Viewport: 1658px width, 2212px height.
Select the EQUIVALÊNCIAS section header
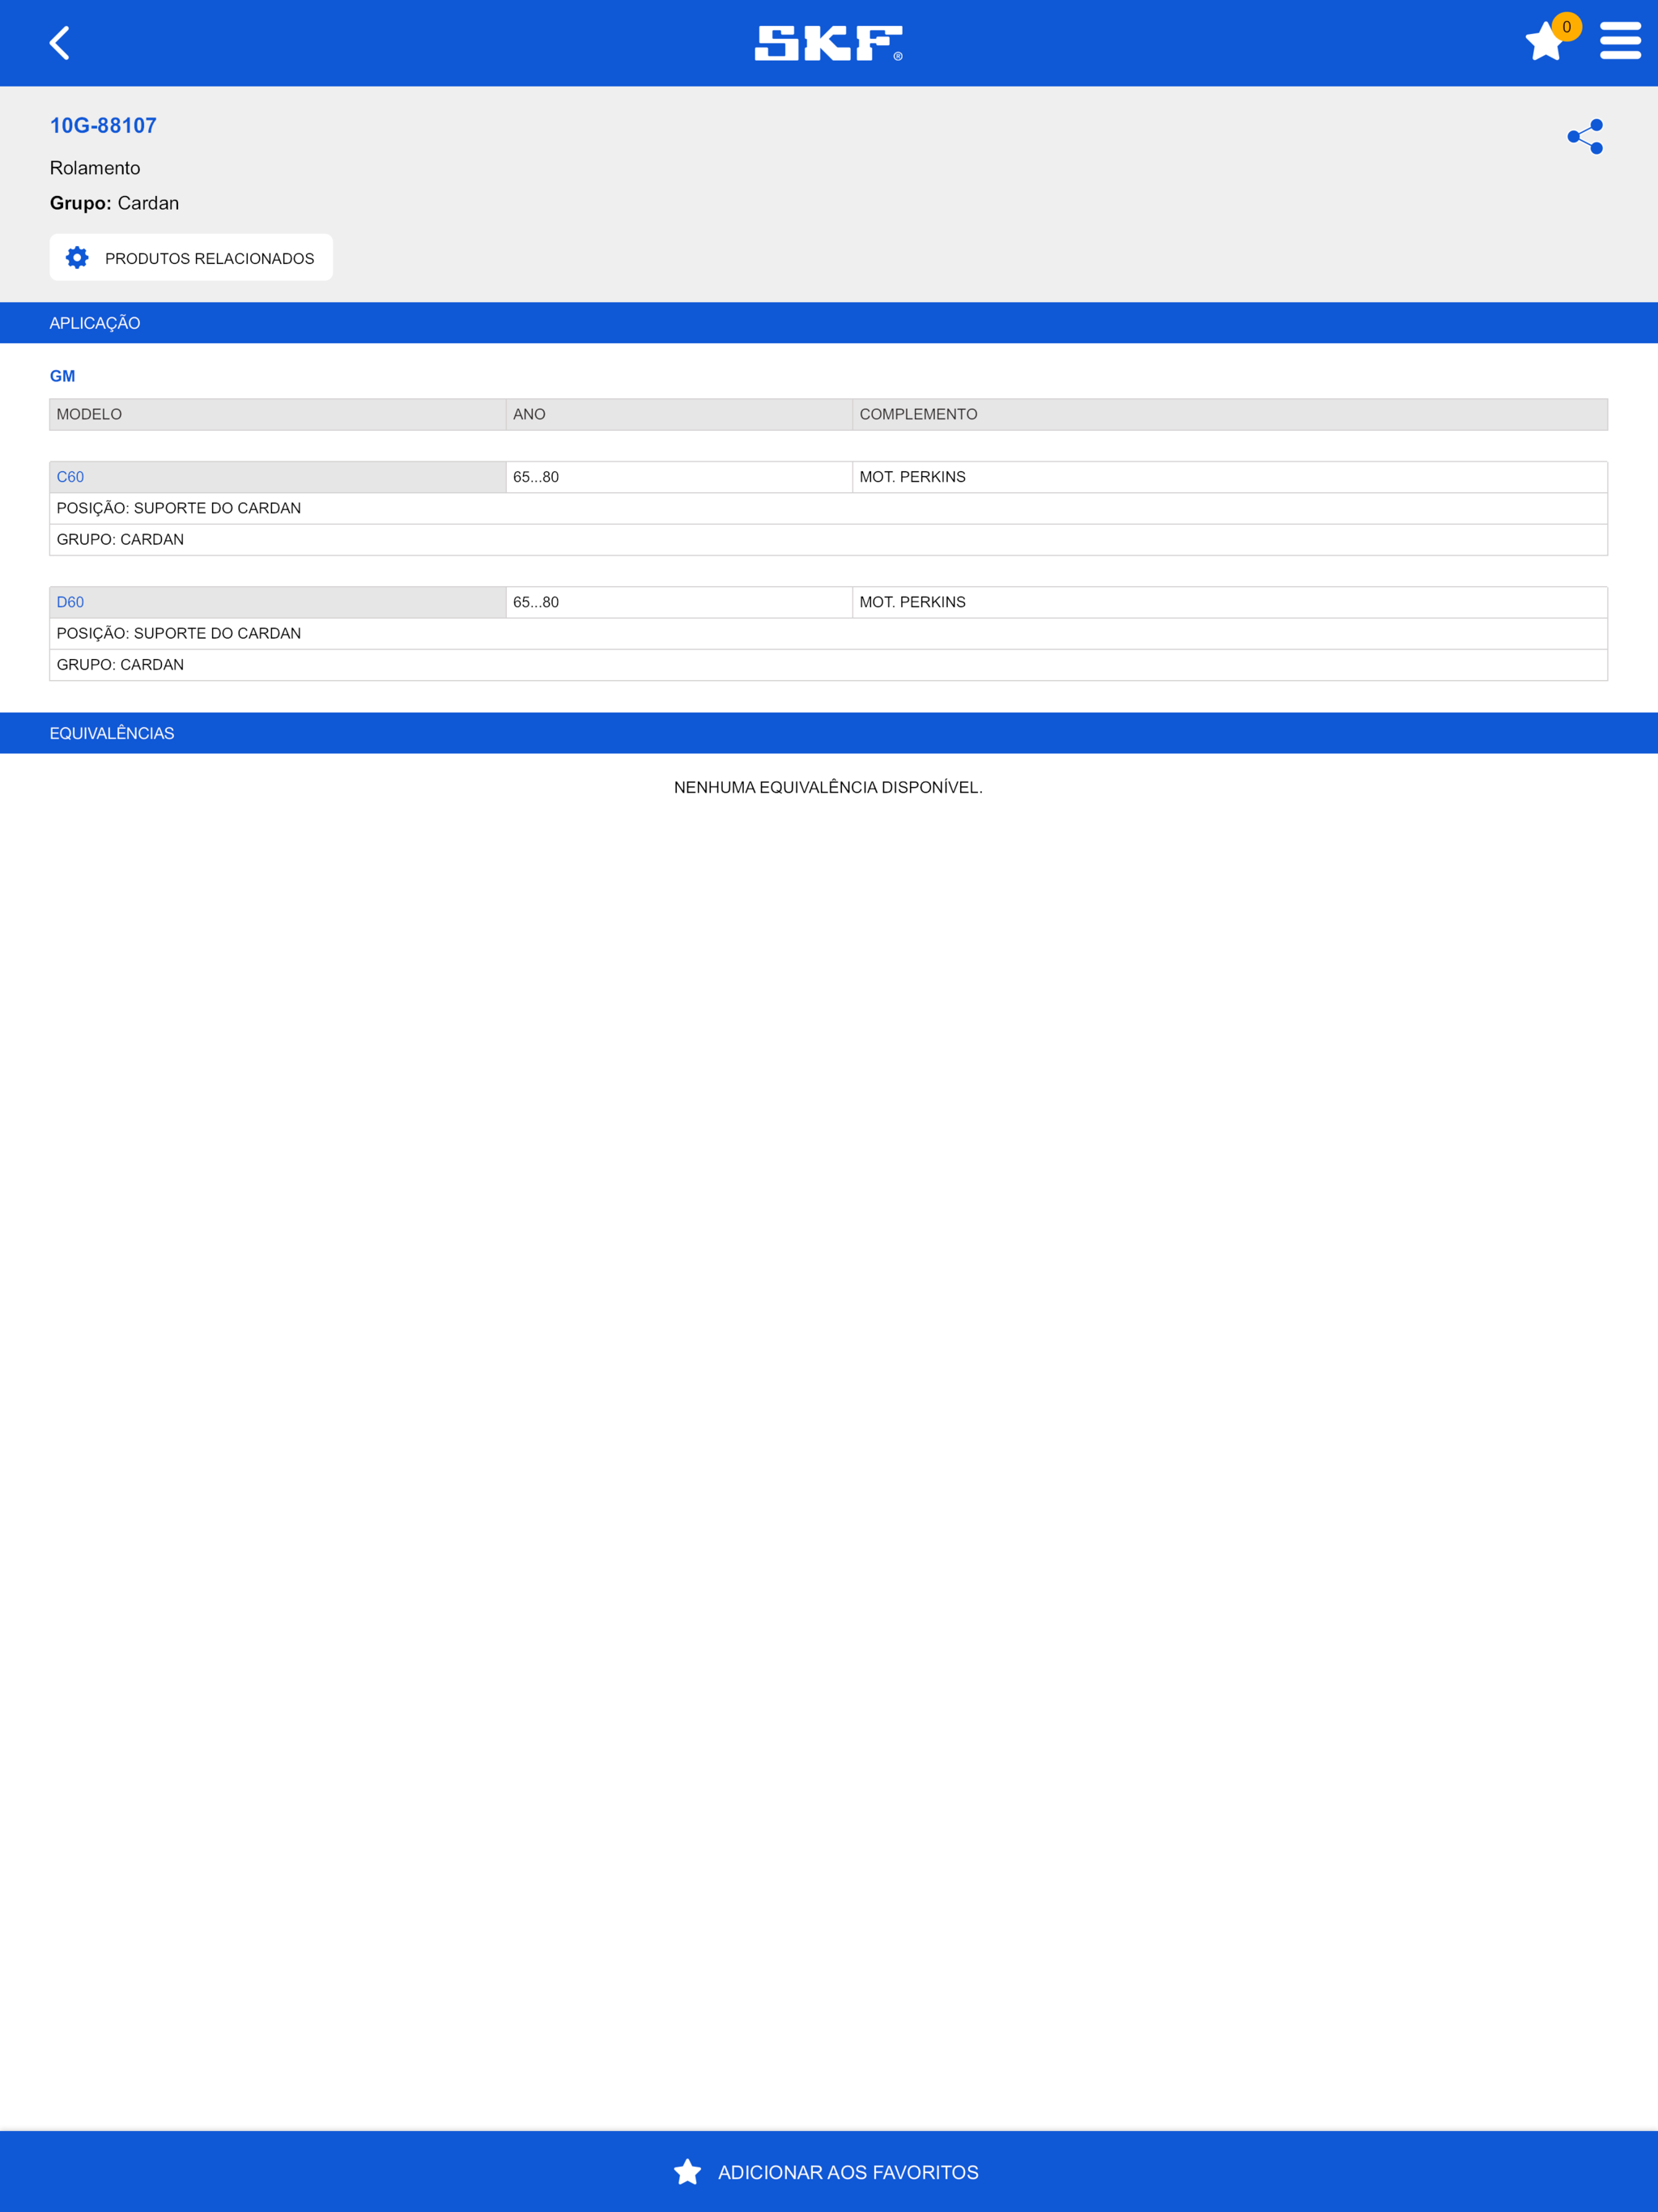click(111, 733)
